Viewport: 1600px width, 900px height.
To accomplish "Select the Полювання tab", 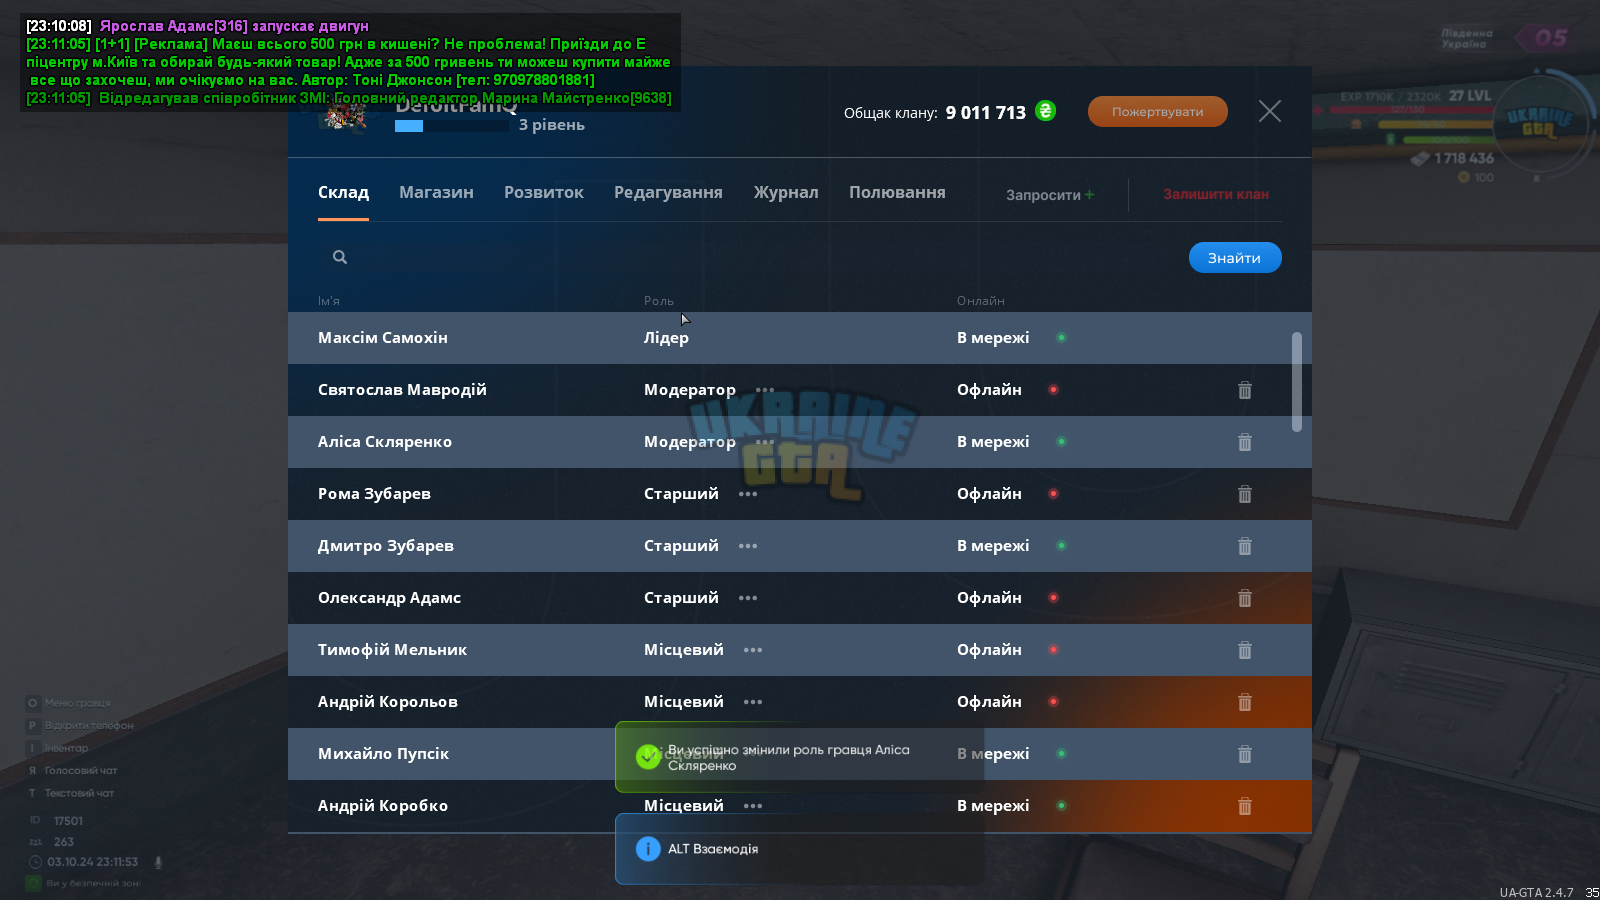I will (897, 192).
